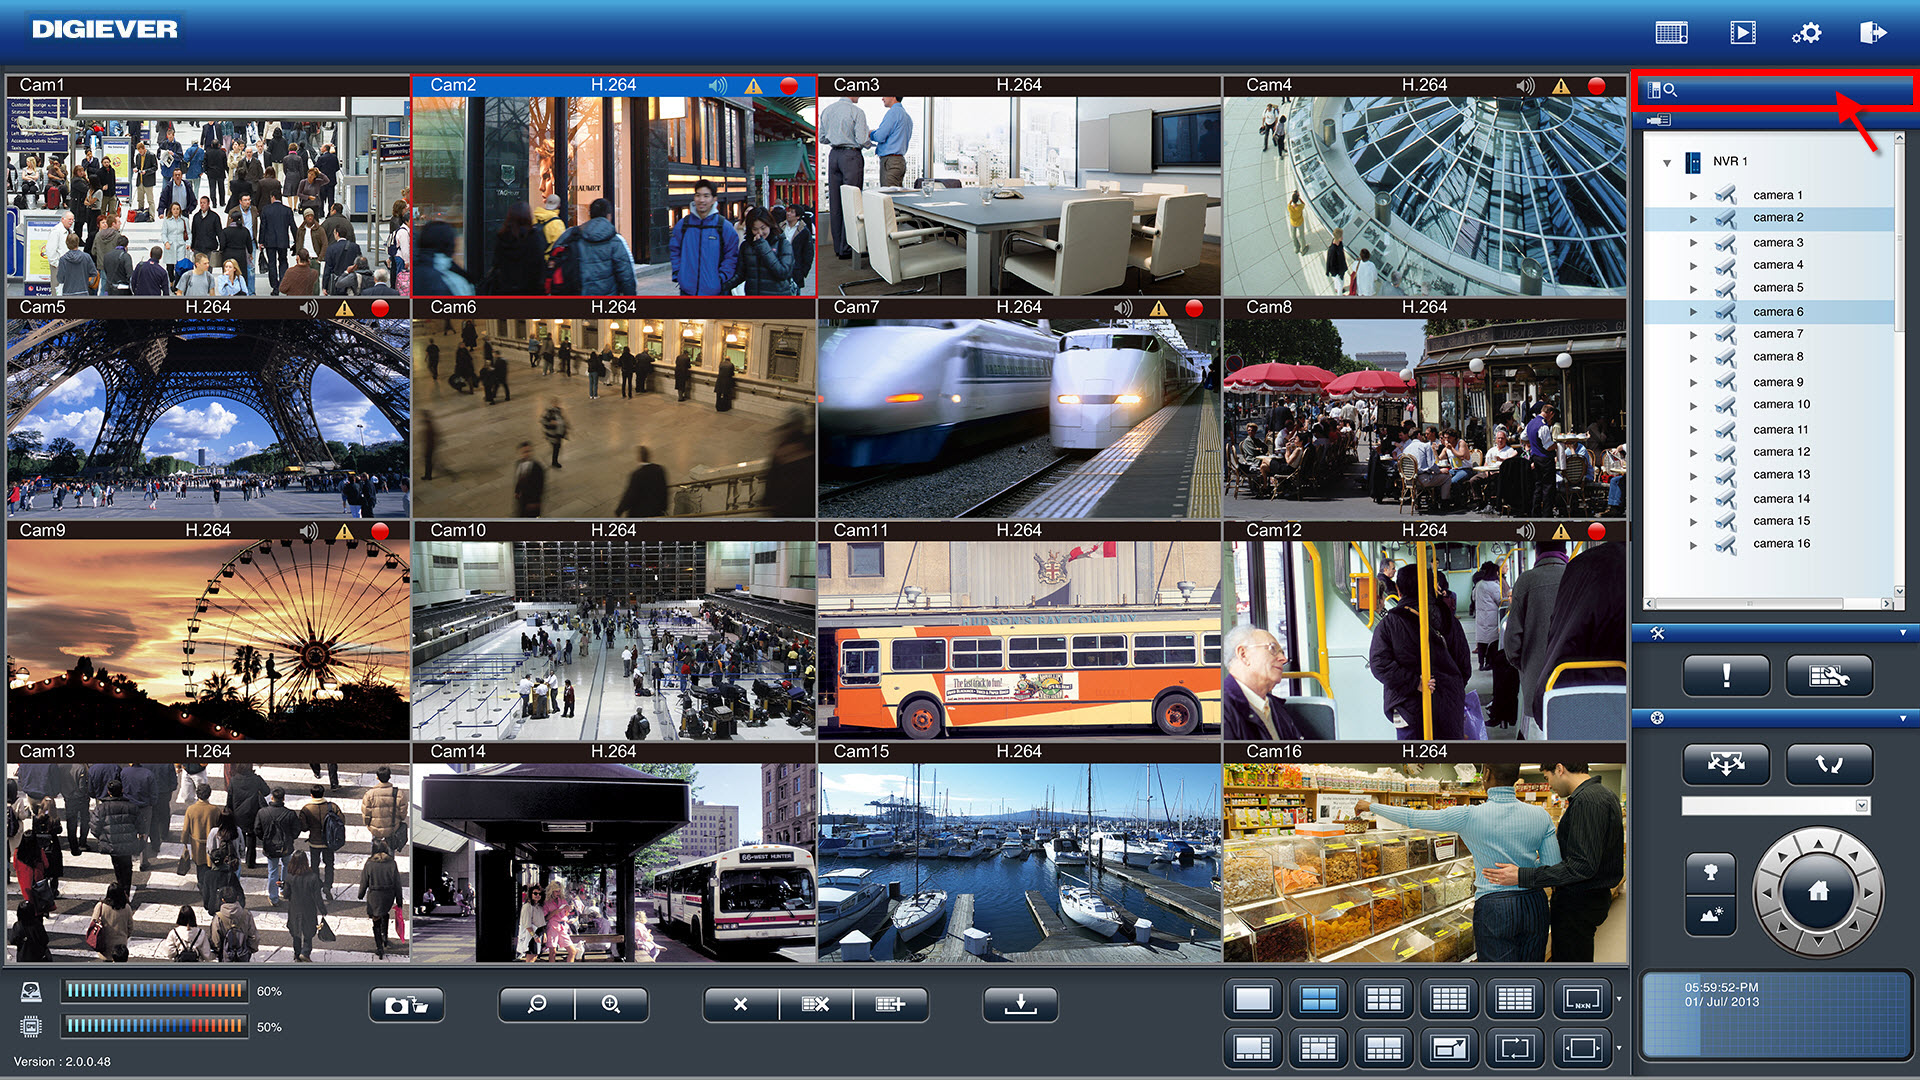The height and width of the screenshot is (1080, 1920).
Task: Open system settings gears icon
Action: point(1806,33)
